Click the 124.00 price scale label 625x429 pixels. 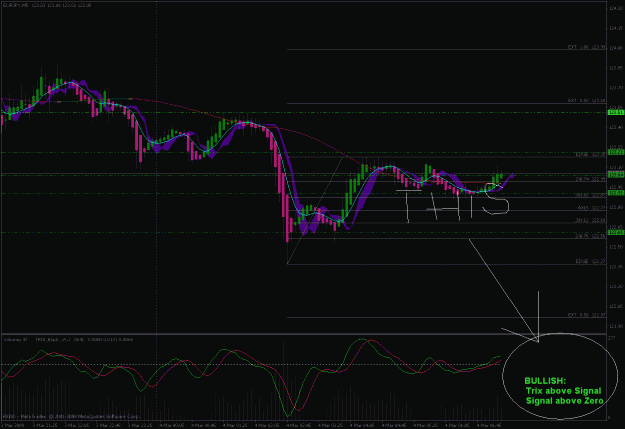click(615, 48)
